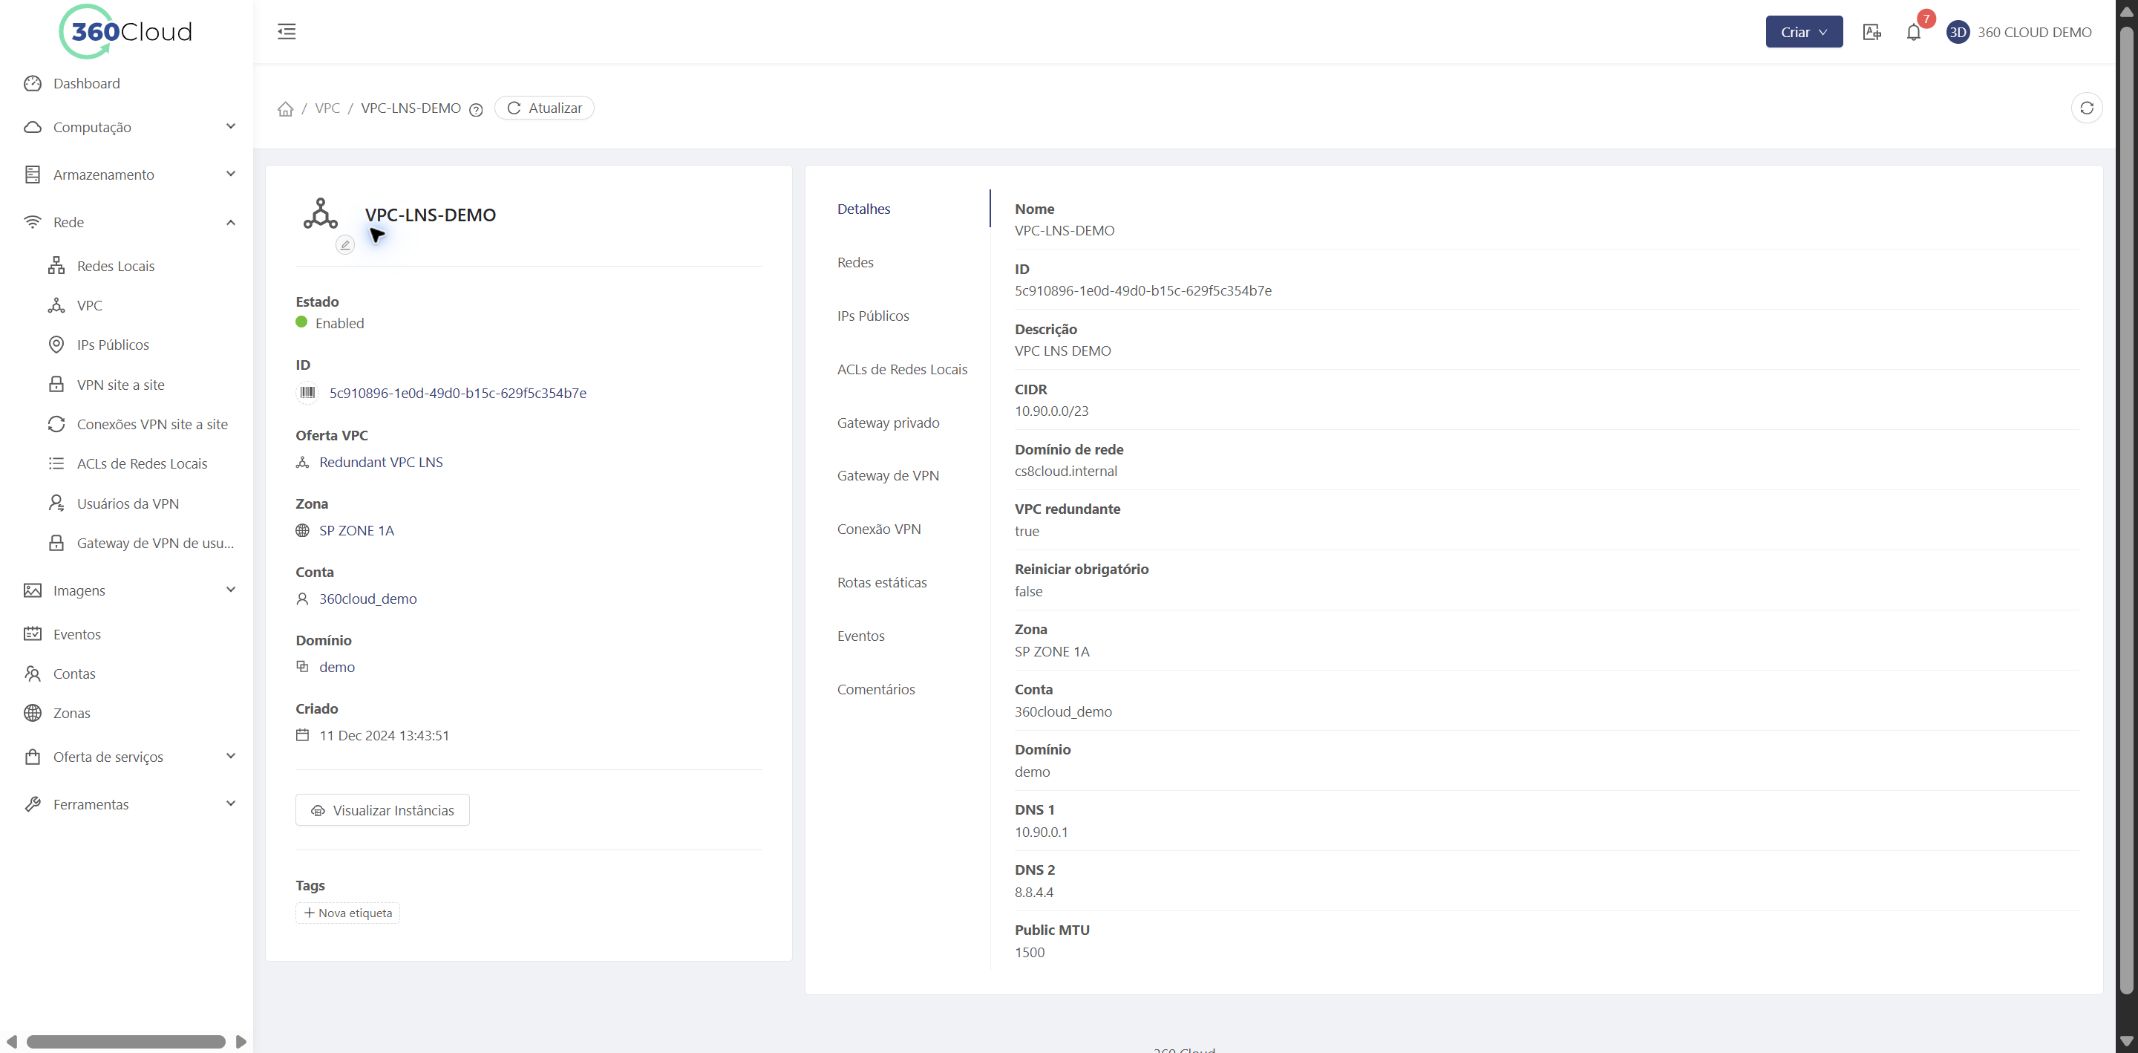Open the Criar dropdown
Image resolution: width=2138 pixels, height=1053 pixels.
tap(1803, 32)
